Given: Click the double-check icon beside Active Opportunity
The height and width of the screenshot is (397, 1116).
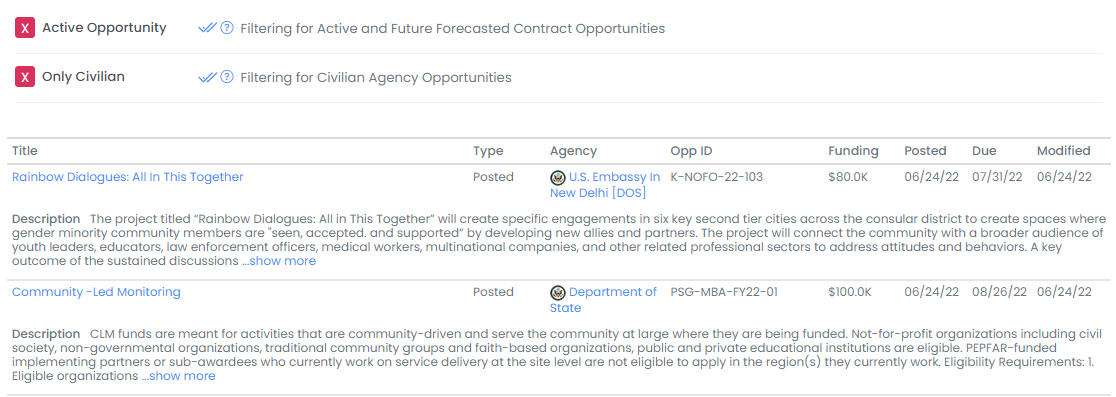Looking at the screenshot, I should tap(207, 28).
